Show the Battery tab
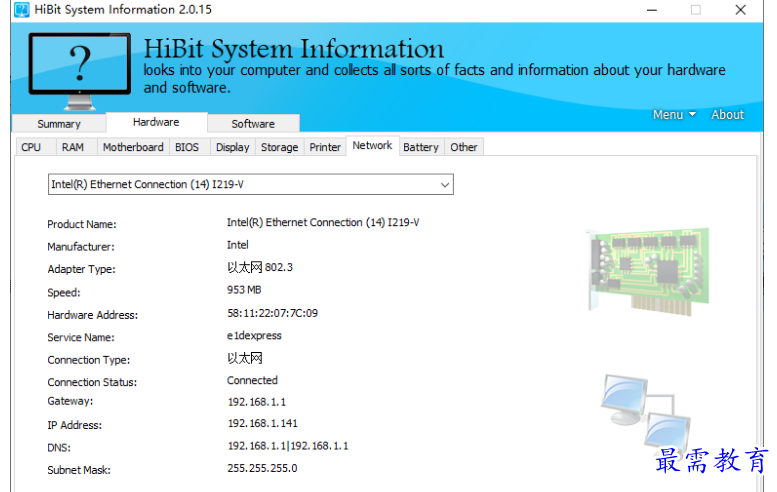 [421, 147]
